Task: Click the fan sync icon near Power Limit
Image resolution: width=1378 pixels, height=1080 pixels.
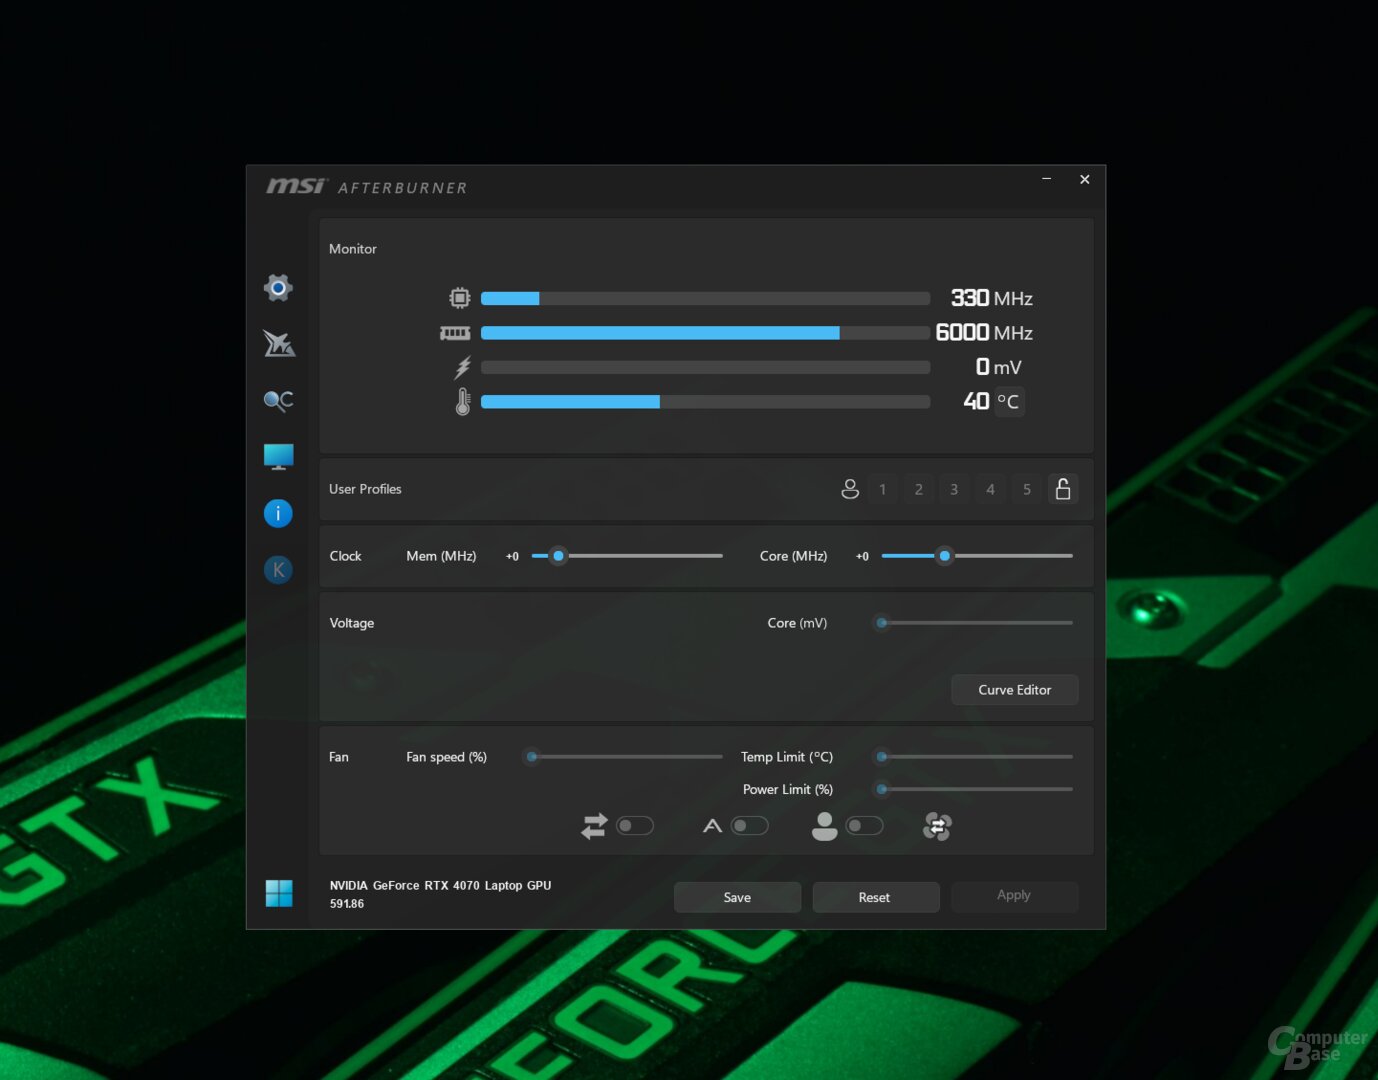Action: pyautogui.click(x=937, y=826)
